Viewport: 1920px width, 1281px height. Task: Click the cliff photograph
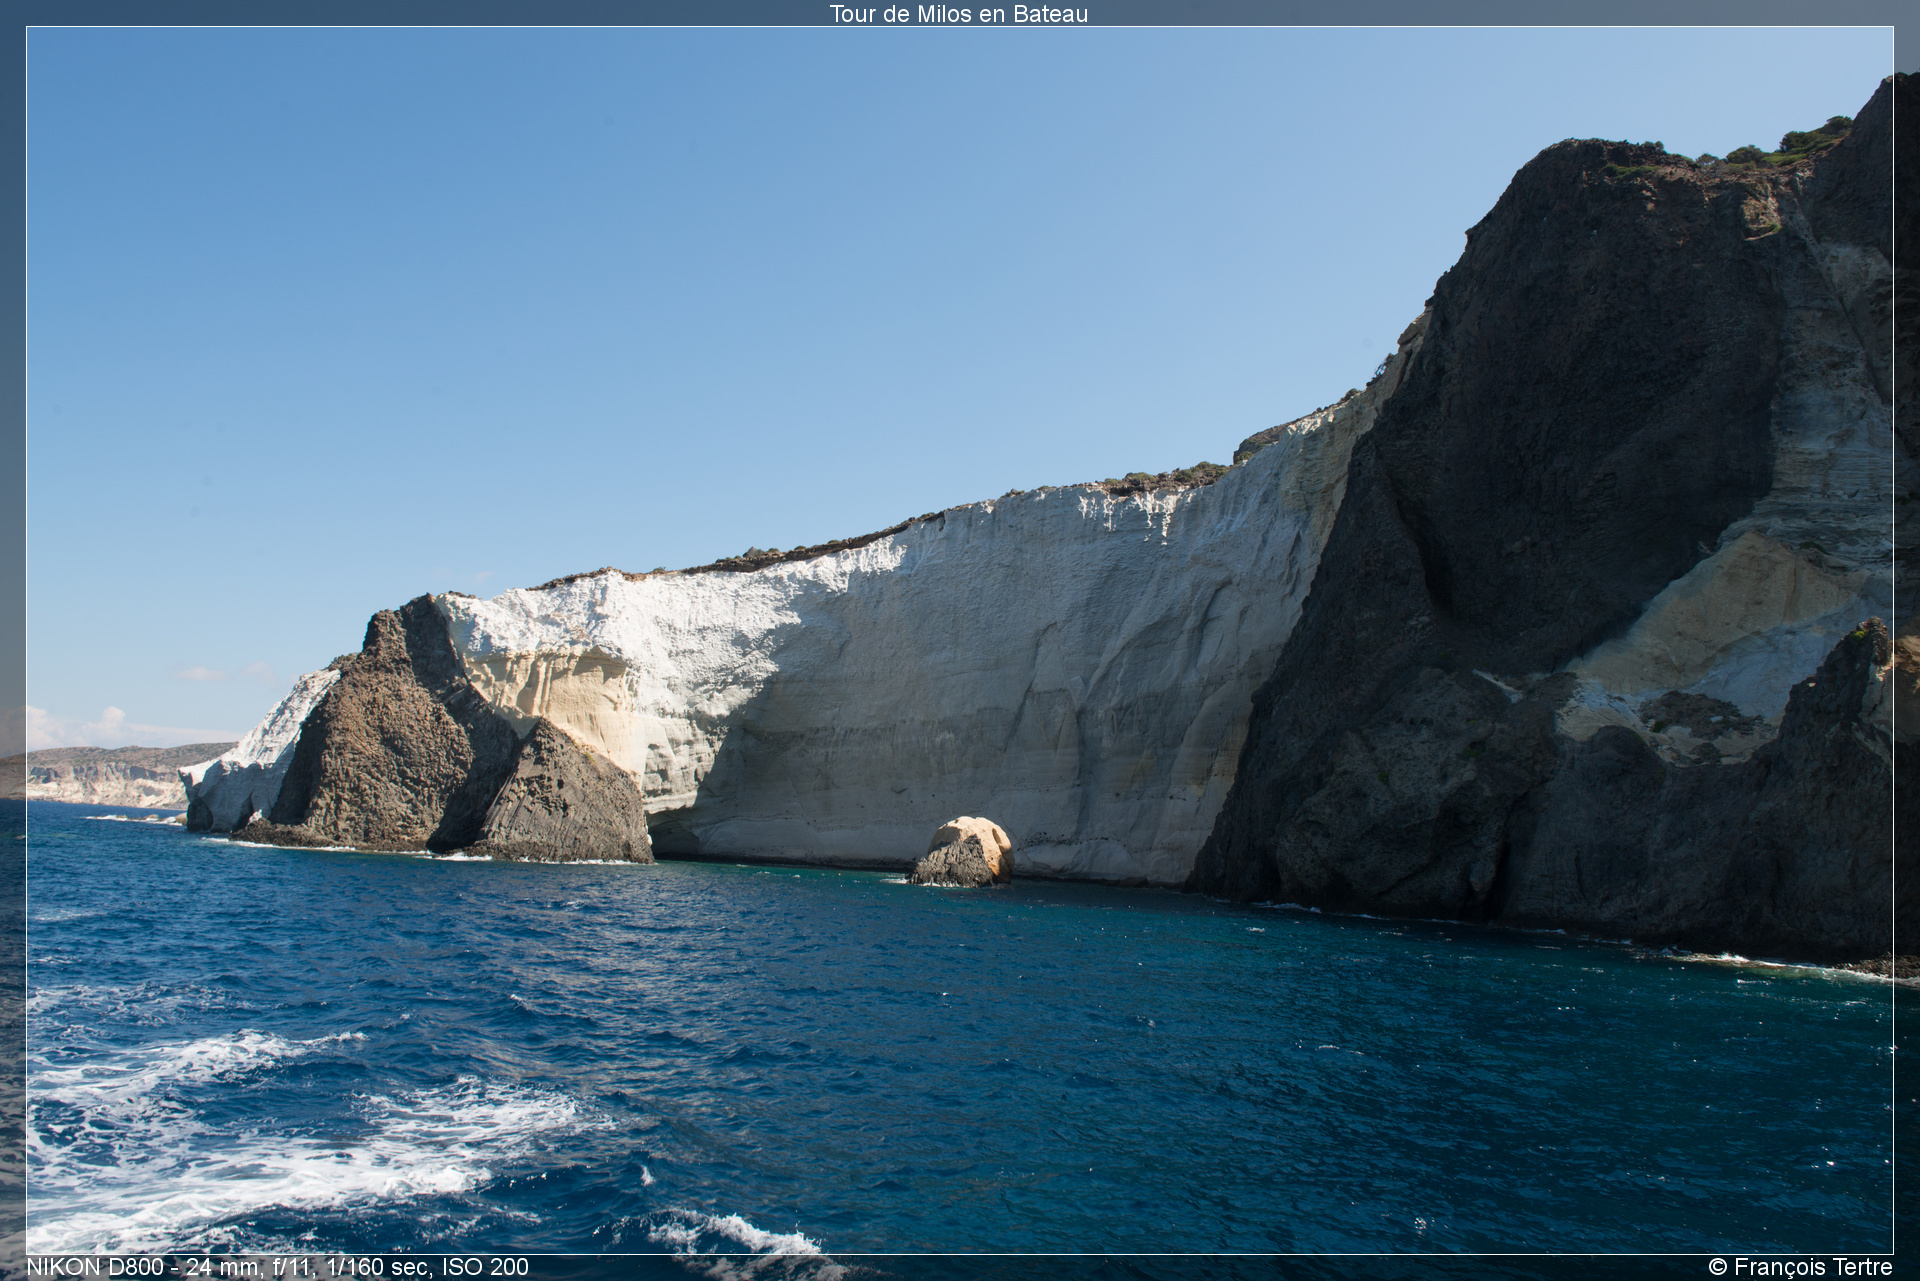960,640
